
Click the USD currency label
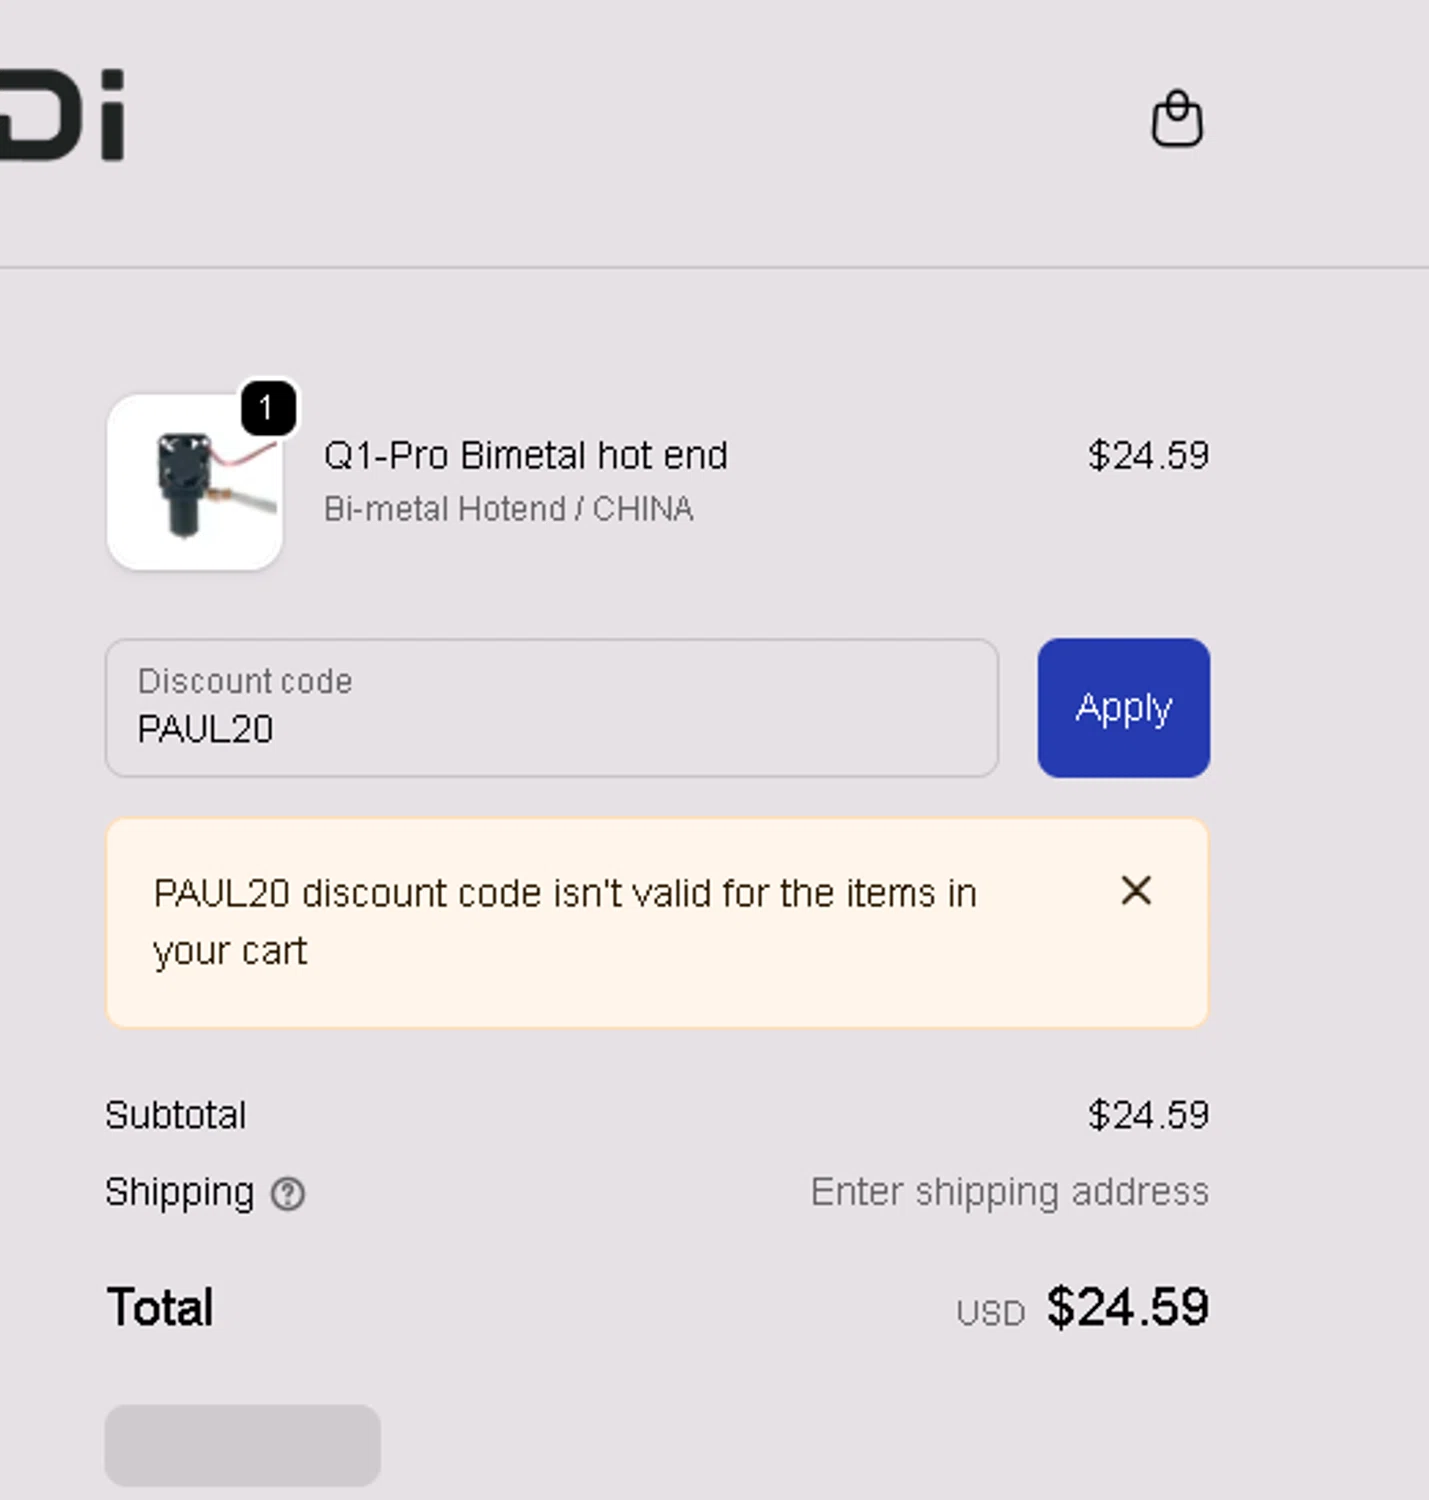990,1313
